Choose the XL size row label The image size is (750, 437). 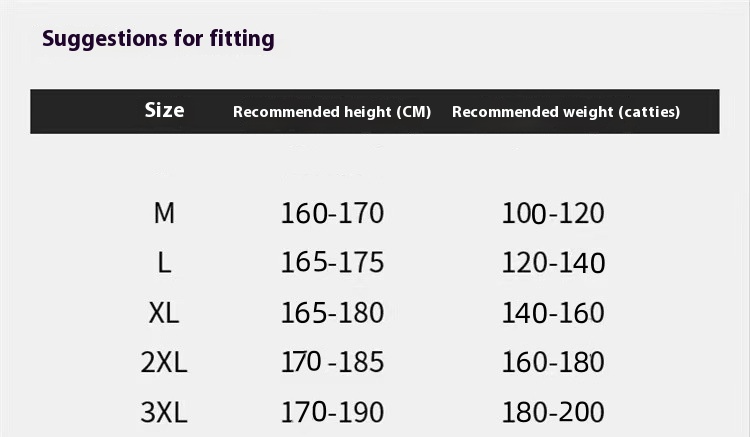pyautogui.click(x=164, y=313)
